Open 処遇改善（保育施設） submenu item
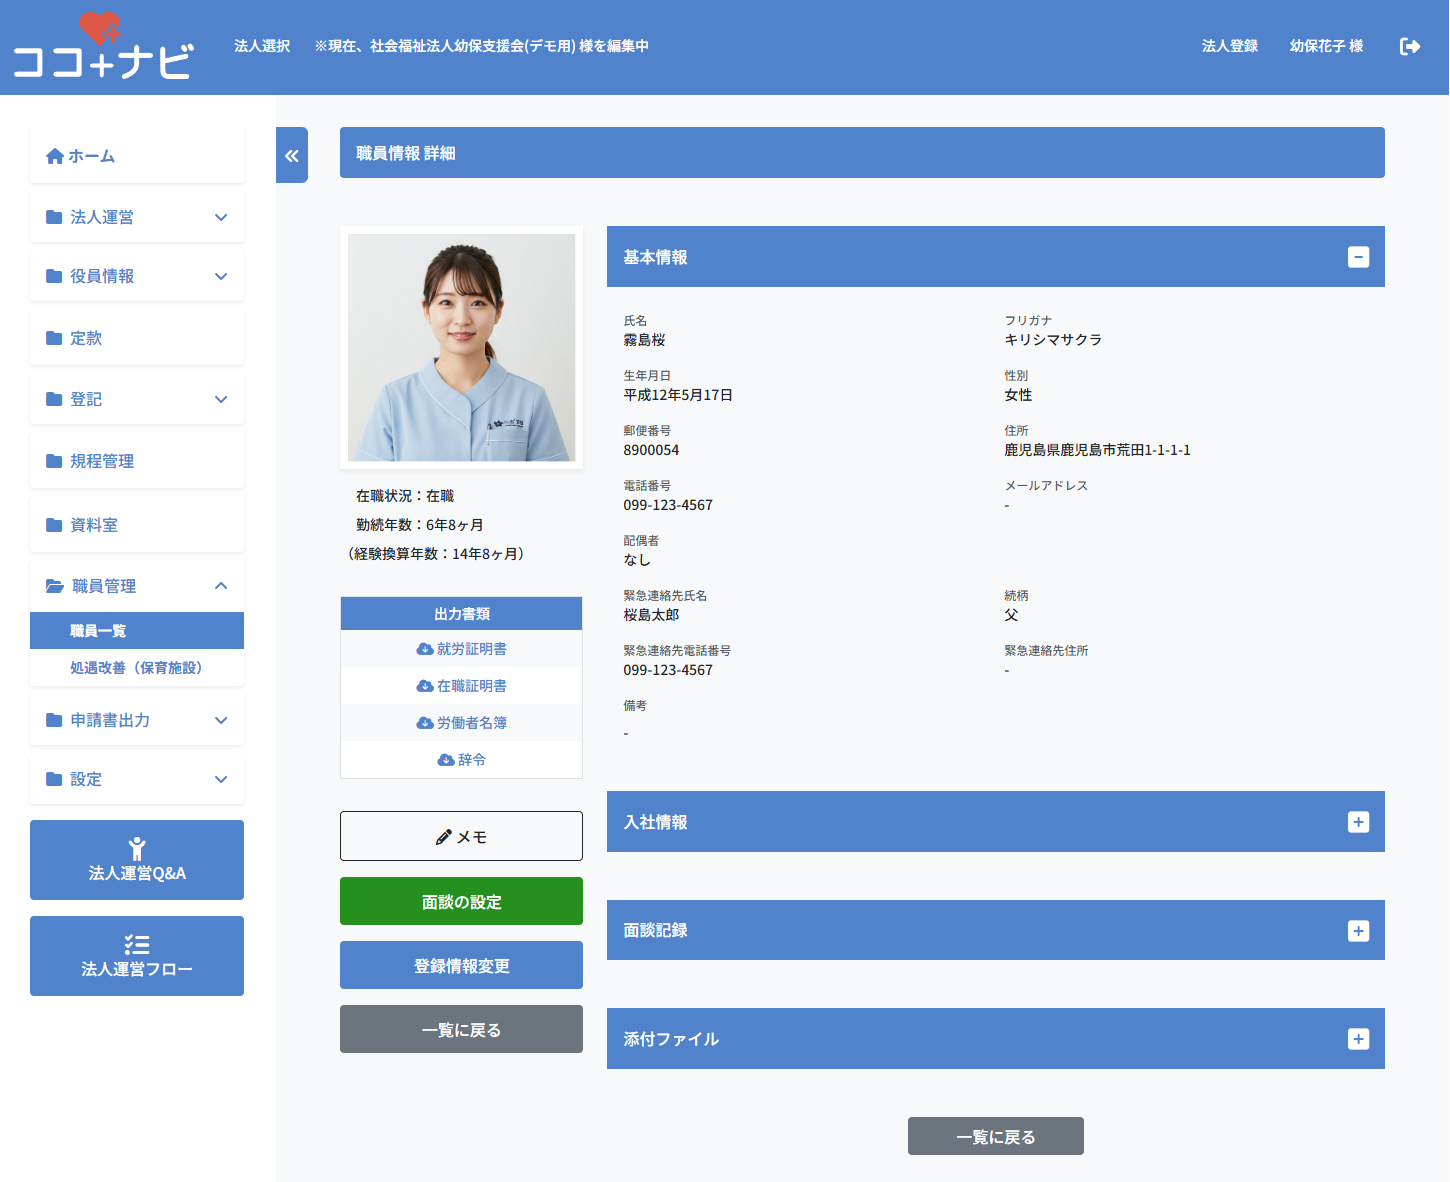Screen dimensions: 1450x1182 136,668
